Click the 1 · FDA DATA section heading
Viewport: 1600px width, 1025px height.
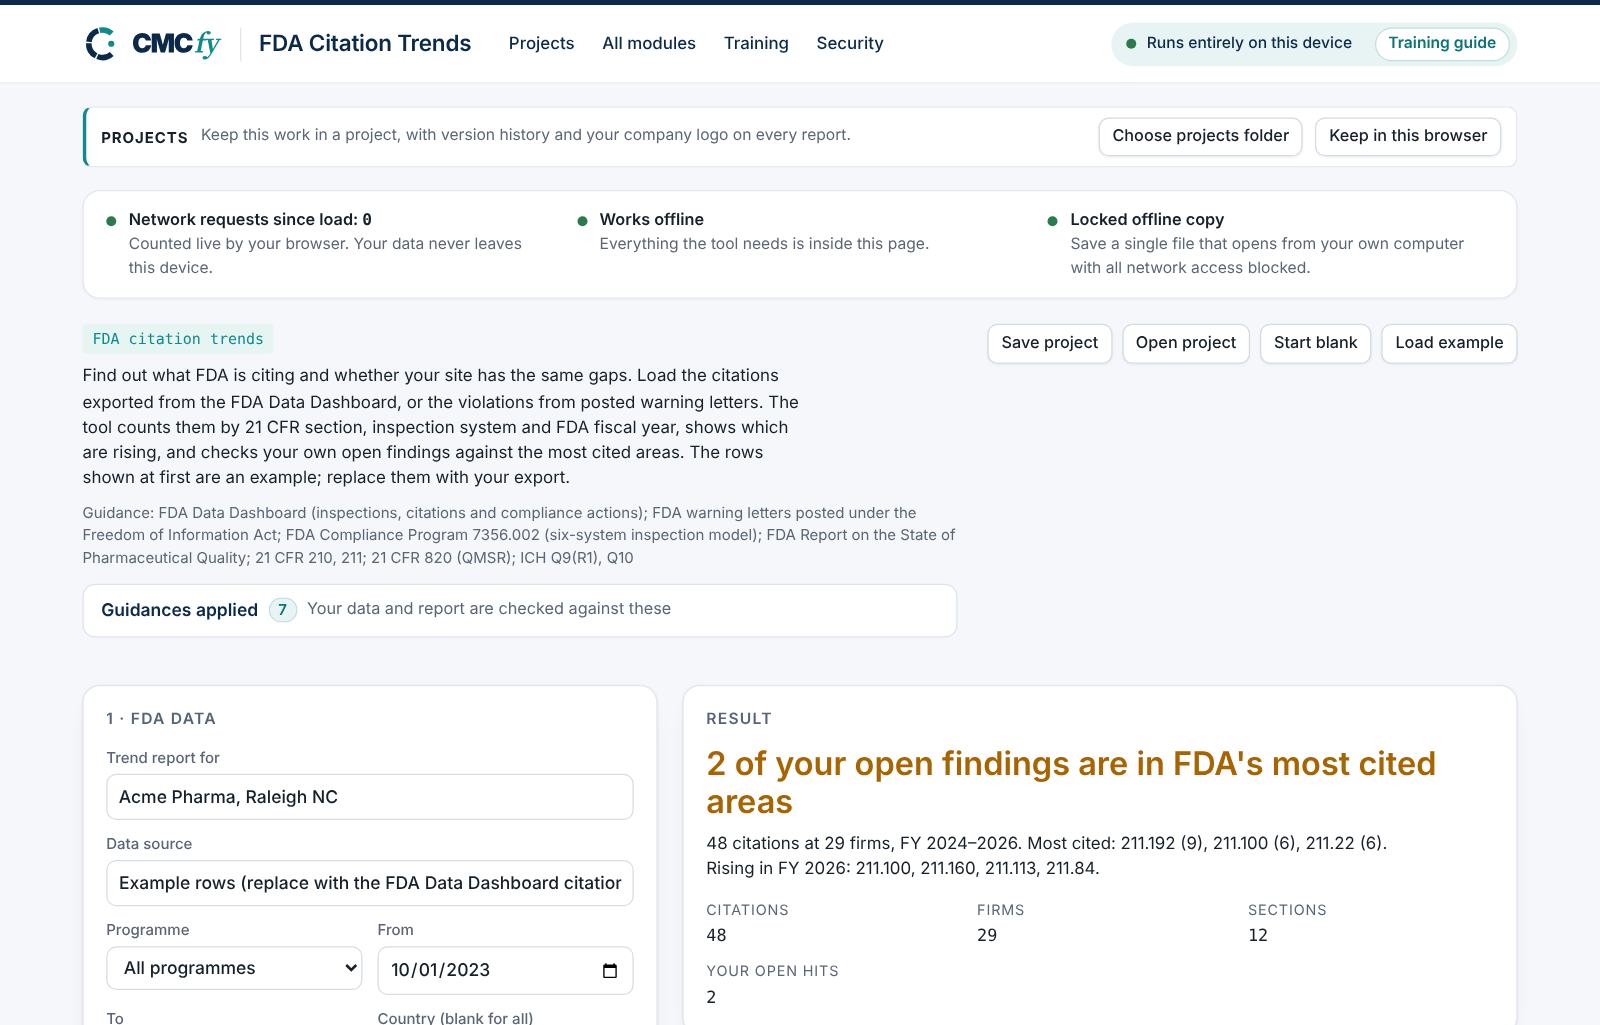[x=161, y=718]
